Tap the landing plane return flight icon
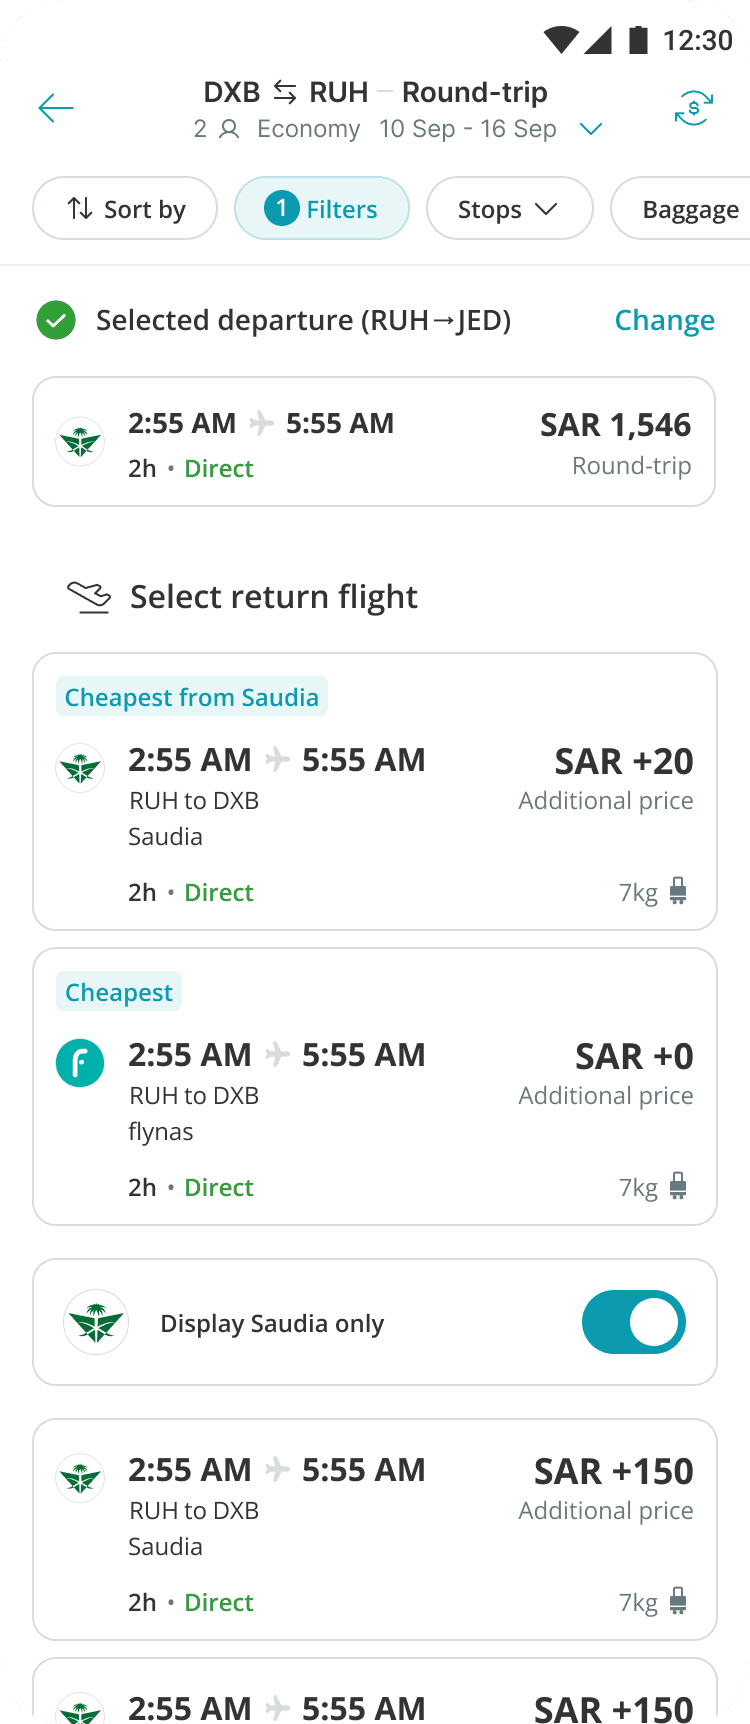The width and height of the screenshot is (750, 1724). [x=89, y=597]
